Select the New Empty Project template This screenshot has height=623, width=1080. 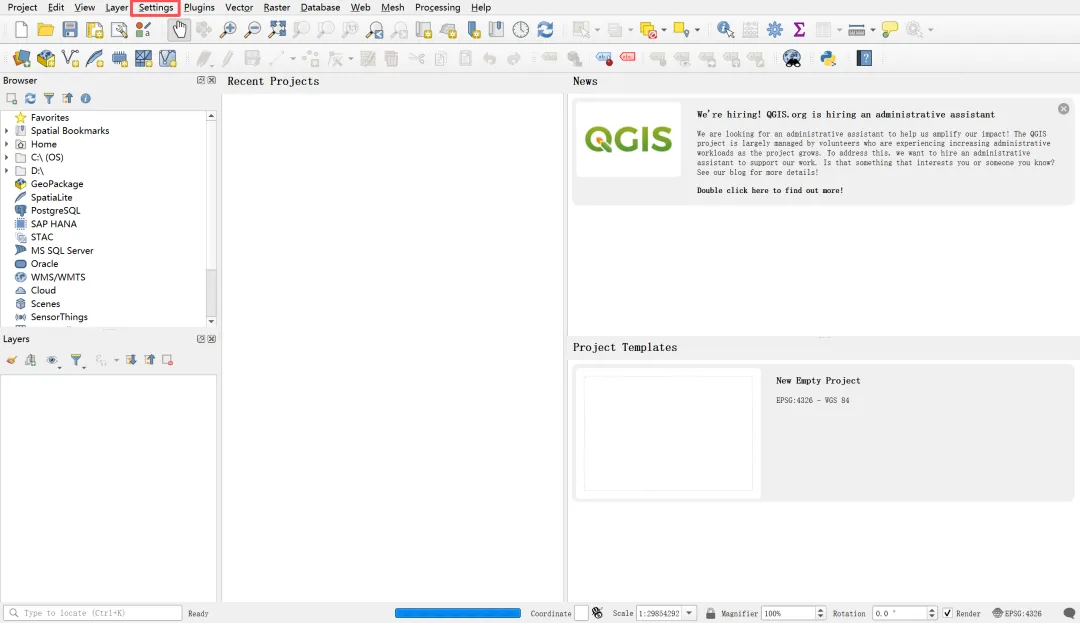tap(823, 432)
